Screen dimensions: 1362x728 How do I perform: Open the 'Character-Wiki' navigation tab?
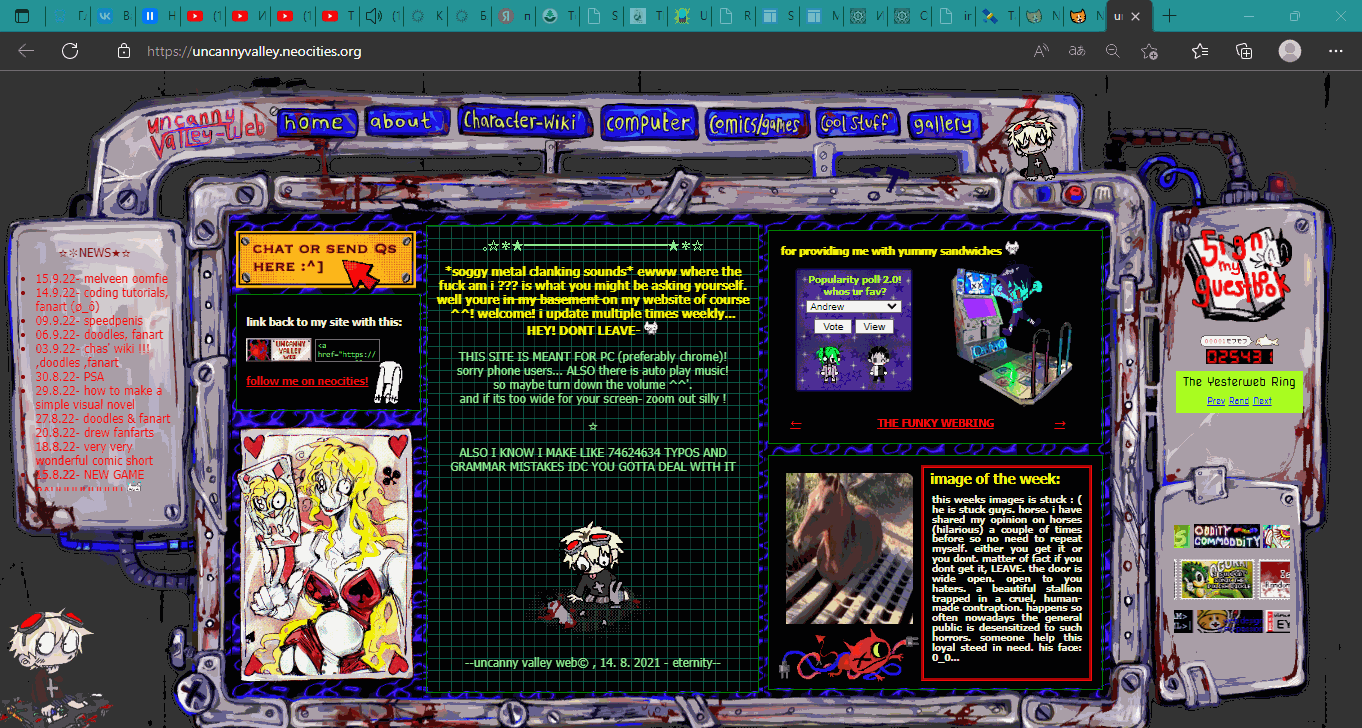tap(519, 122)
